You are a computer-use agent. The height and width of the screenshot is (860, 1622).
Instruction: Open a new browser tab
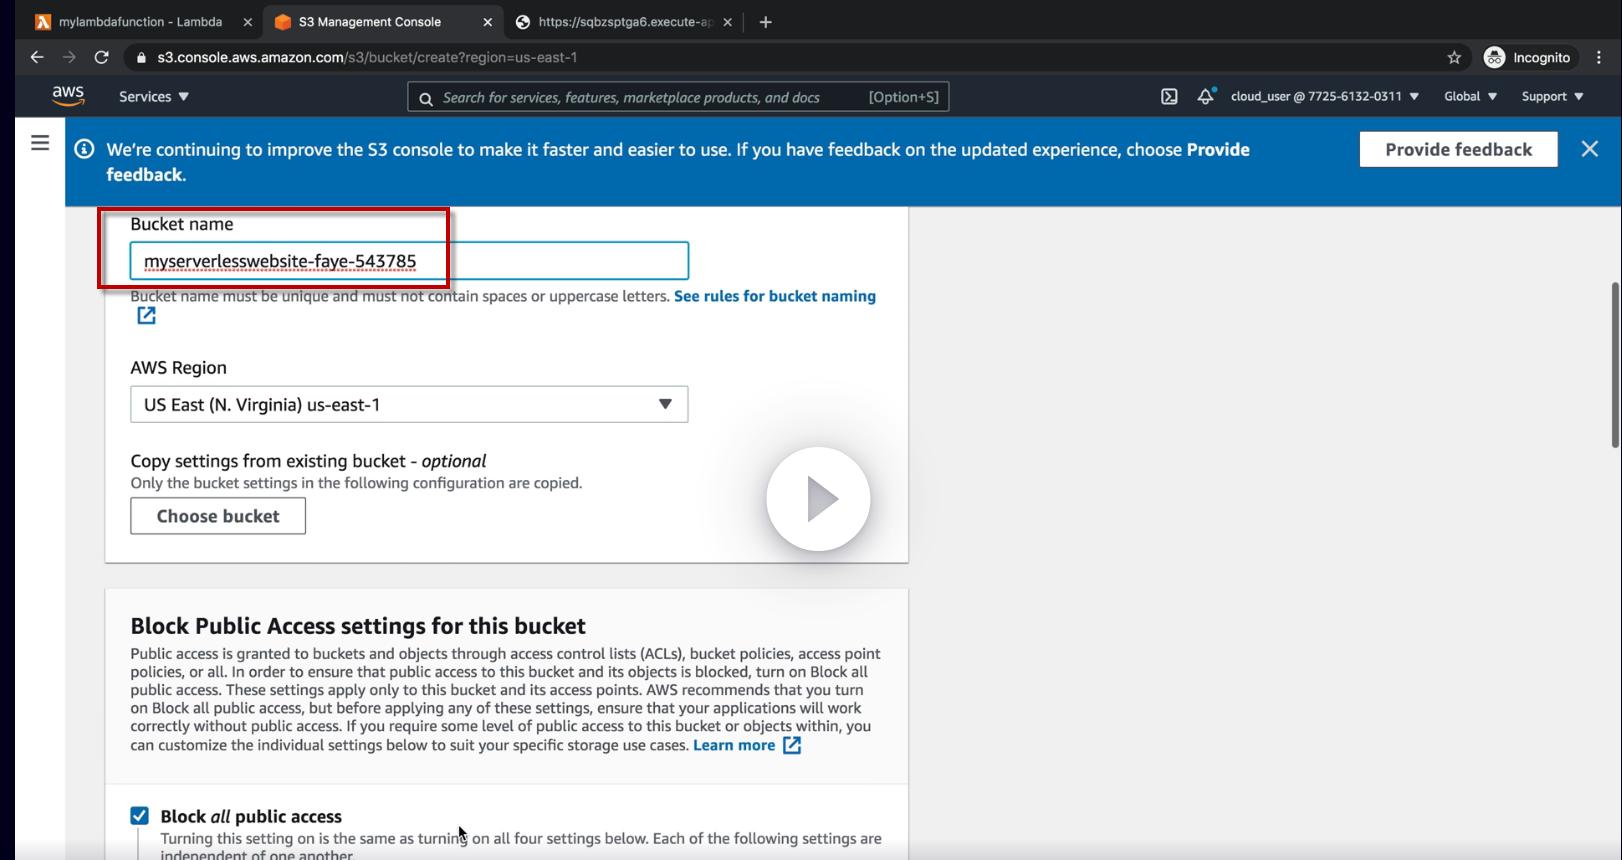click(x=765, y=22)
